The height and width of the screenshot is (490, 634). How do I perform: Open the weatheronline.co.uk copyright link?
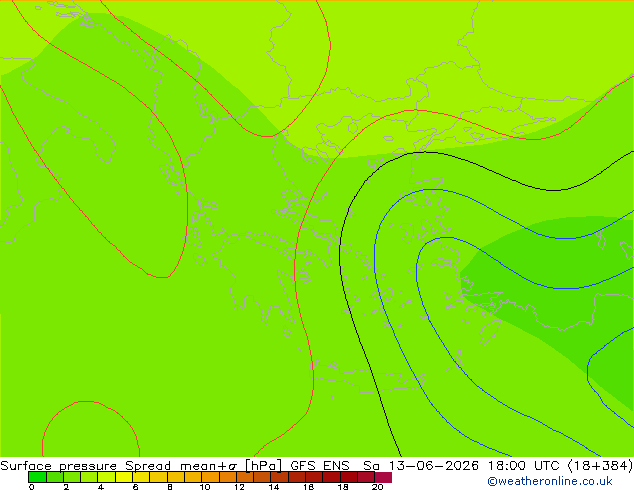point(550,481)
